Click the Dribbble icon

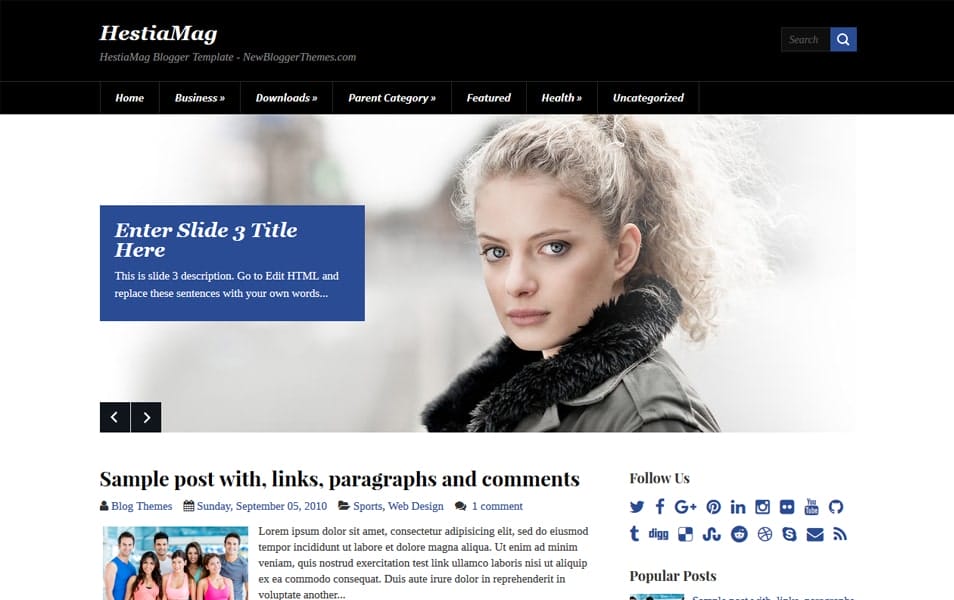coord(765,534)
